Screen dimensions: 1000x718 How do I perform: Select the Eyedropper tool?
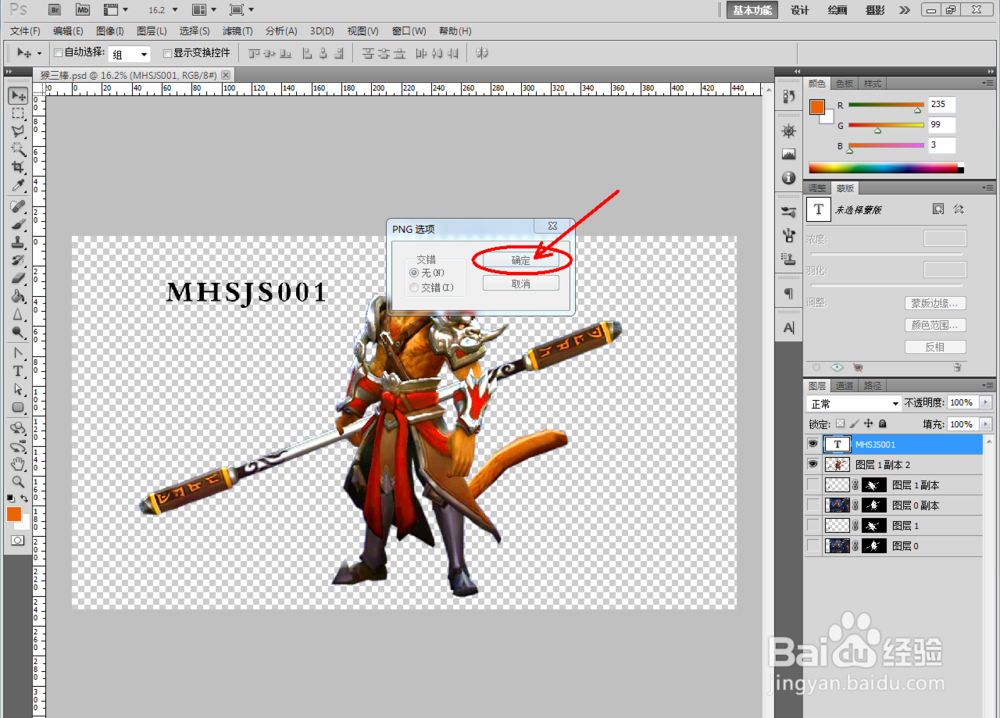(18, 185)
